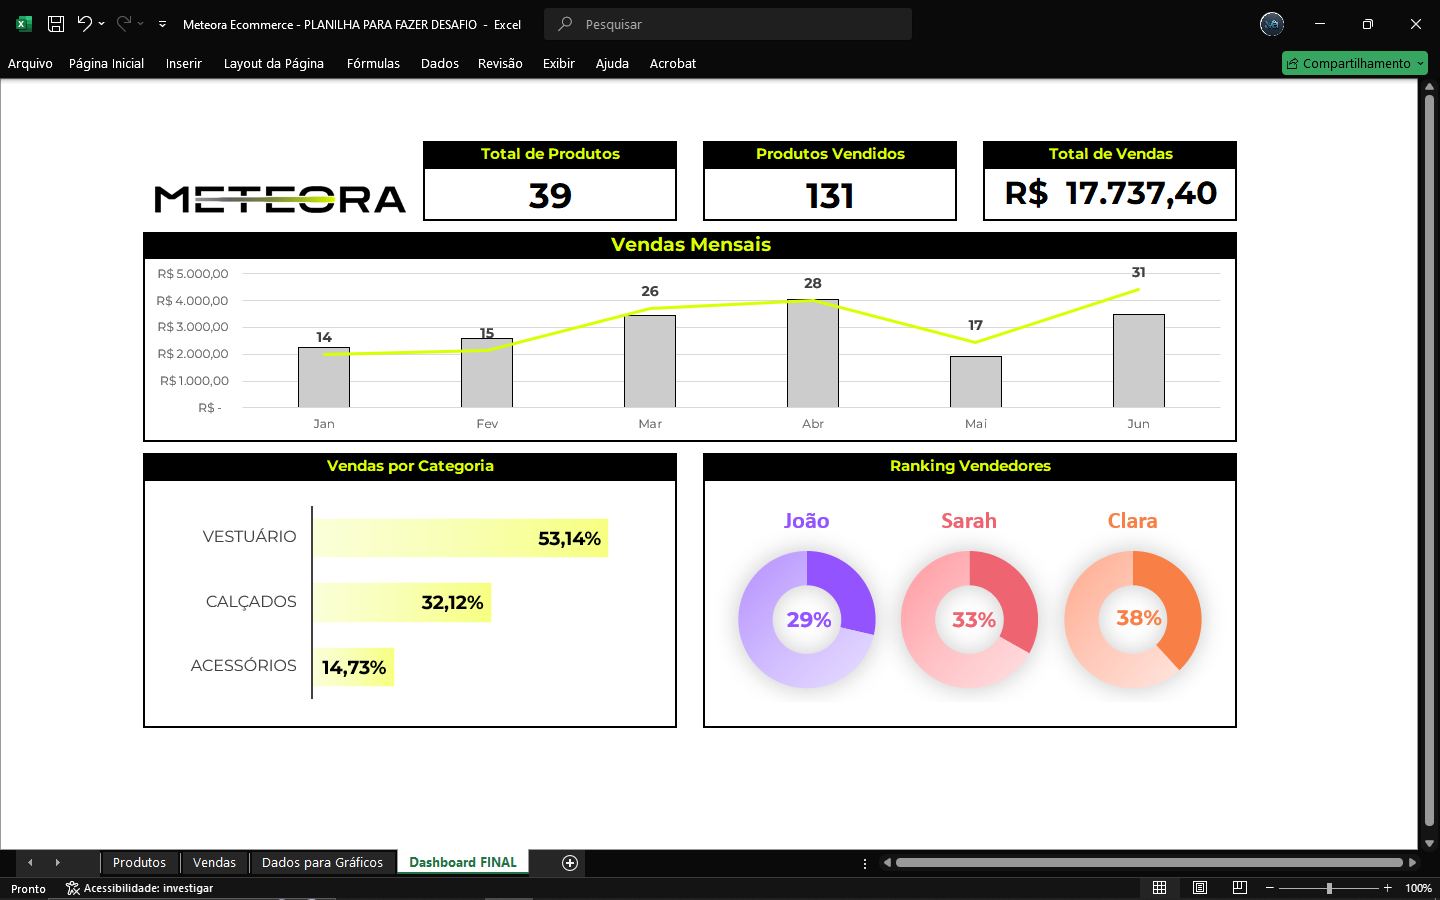The height and width of the screenshot is (900, 1440).
Task: Switch to Page Layout view
Action: point(1200,888)
